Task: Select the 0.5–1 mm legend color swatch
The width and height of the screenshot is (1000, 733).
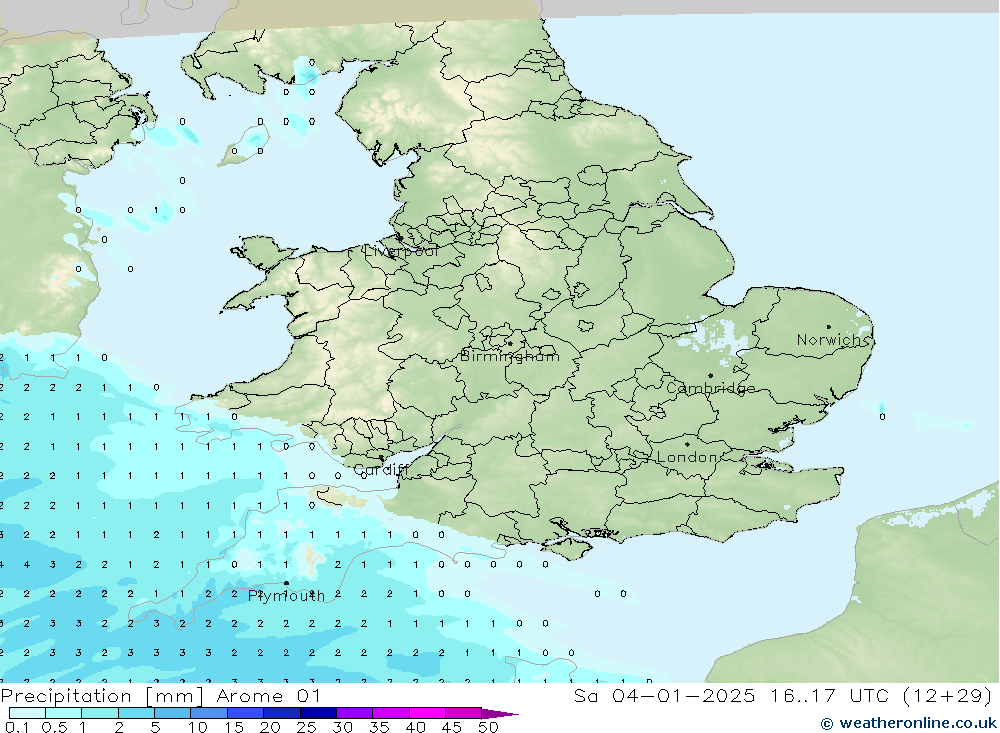Action: point(64,713)
